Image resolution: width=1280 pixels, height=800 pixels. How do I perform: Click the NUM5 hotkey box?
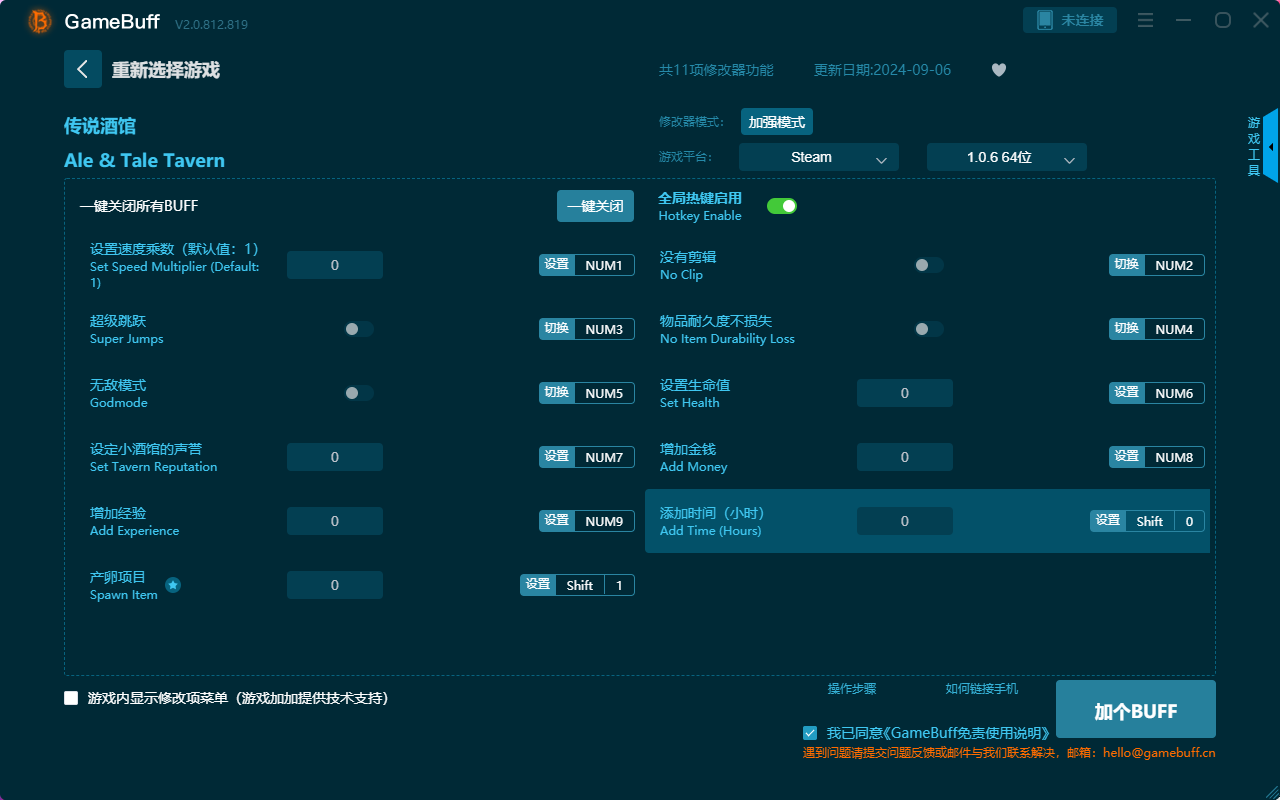click(x=604, y=393)
